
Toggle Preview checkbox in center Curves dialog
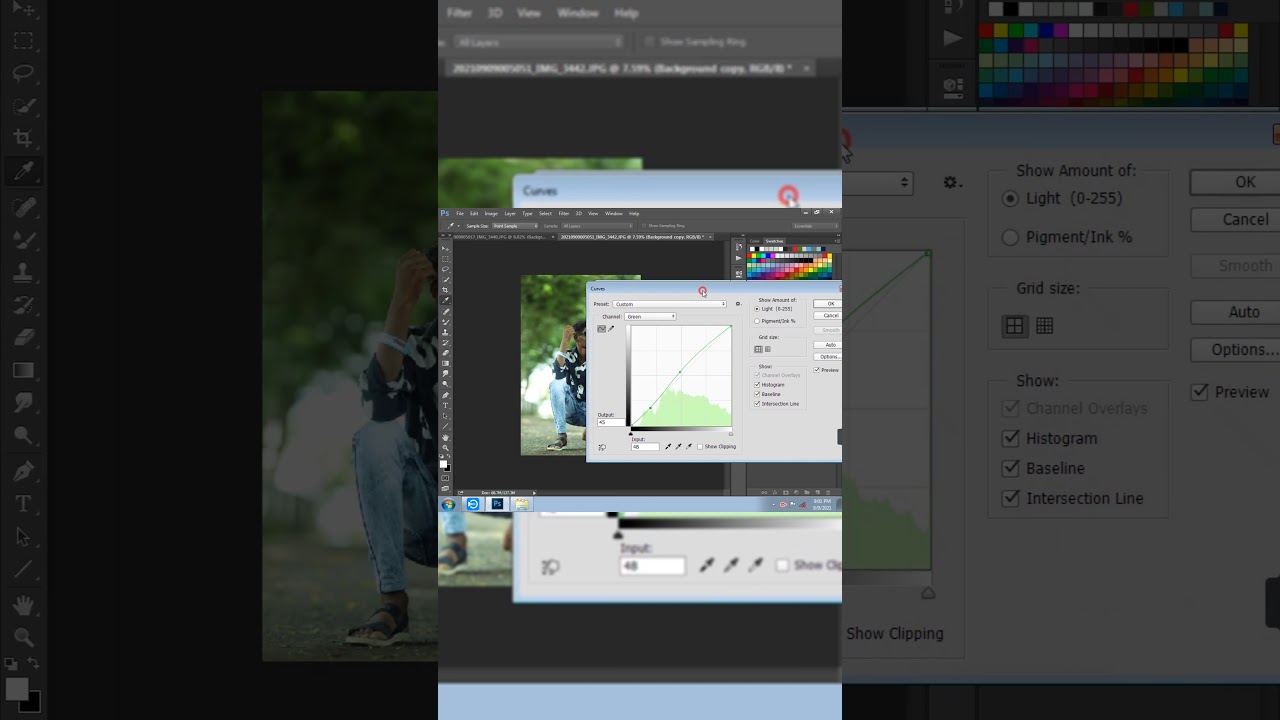[817, 370]
